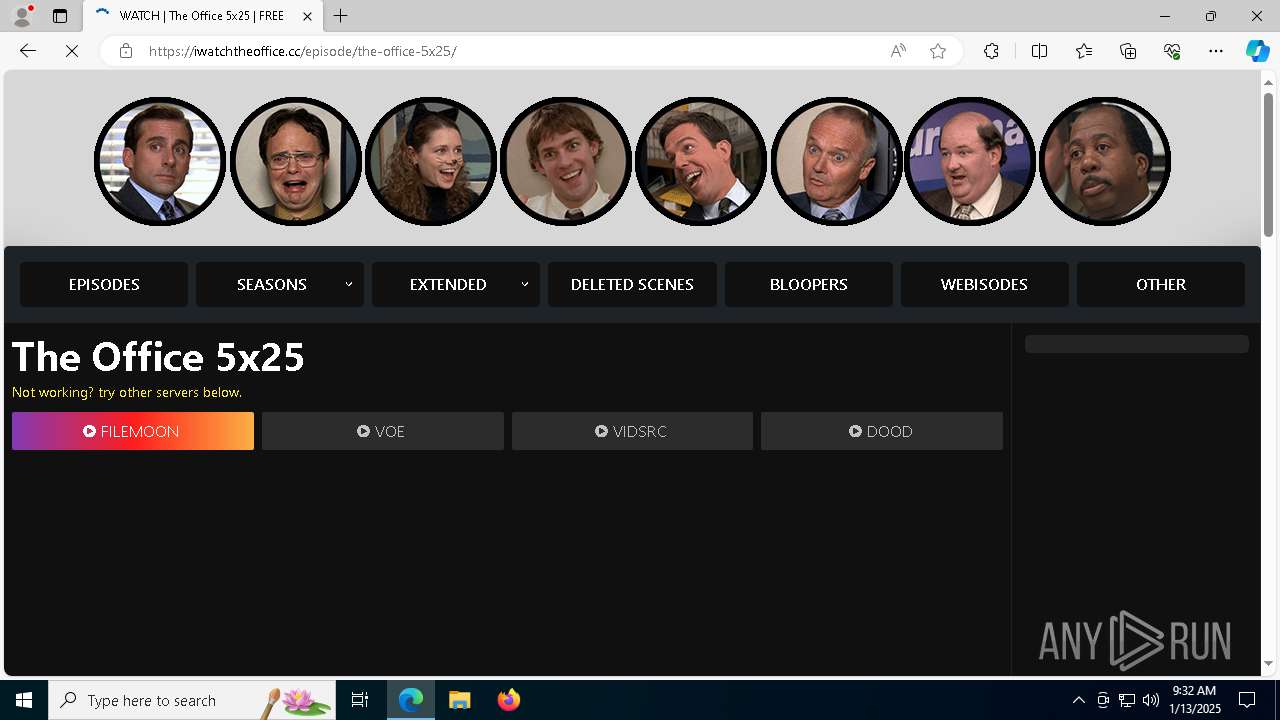Open File Explorer from taskbar

coord(460,700)
